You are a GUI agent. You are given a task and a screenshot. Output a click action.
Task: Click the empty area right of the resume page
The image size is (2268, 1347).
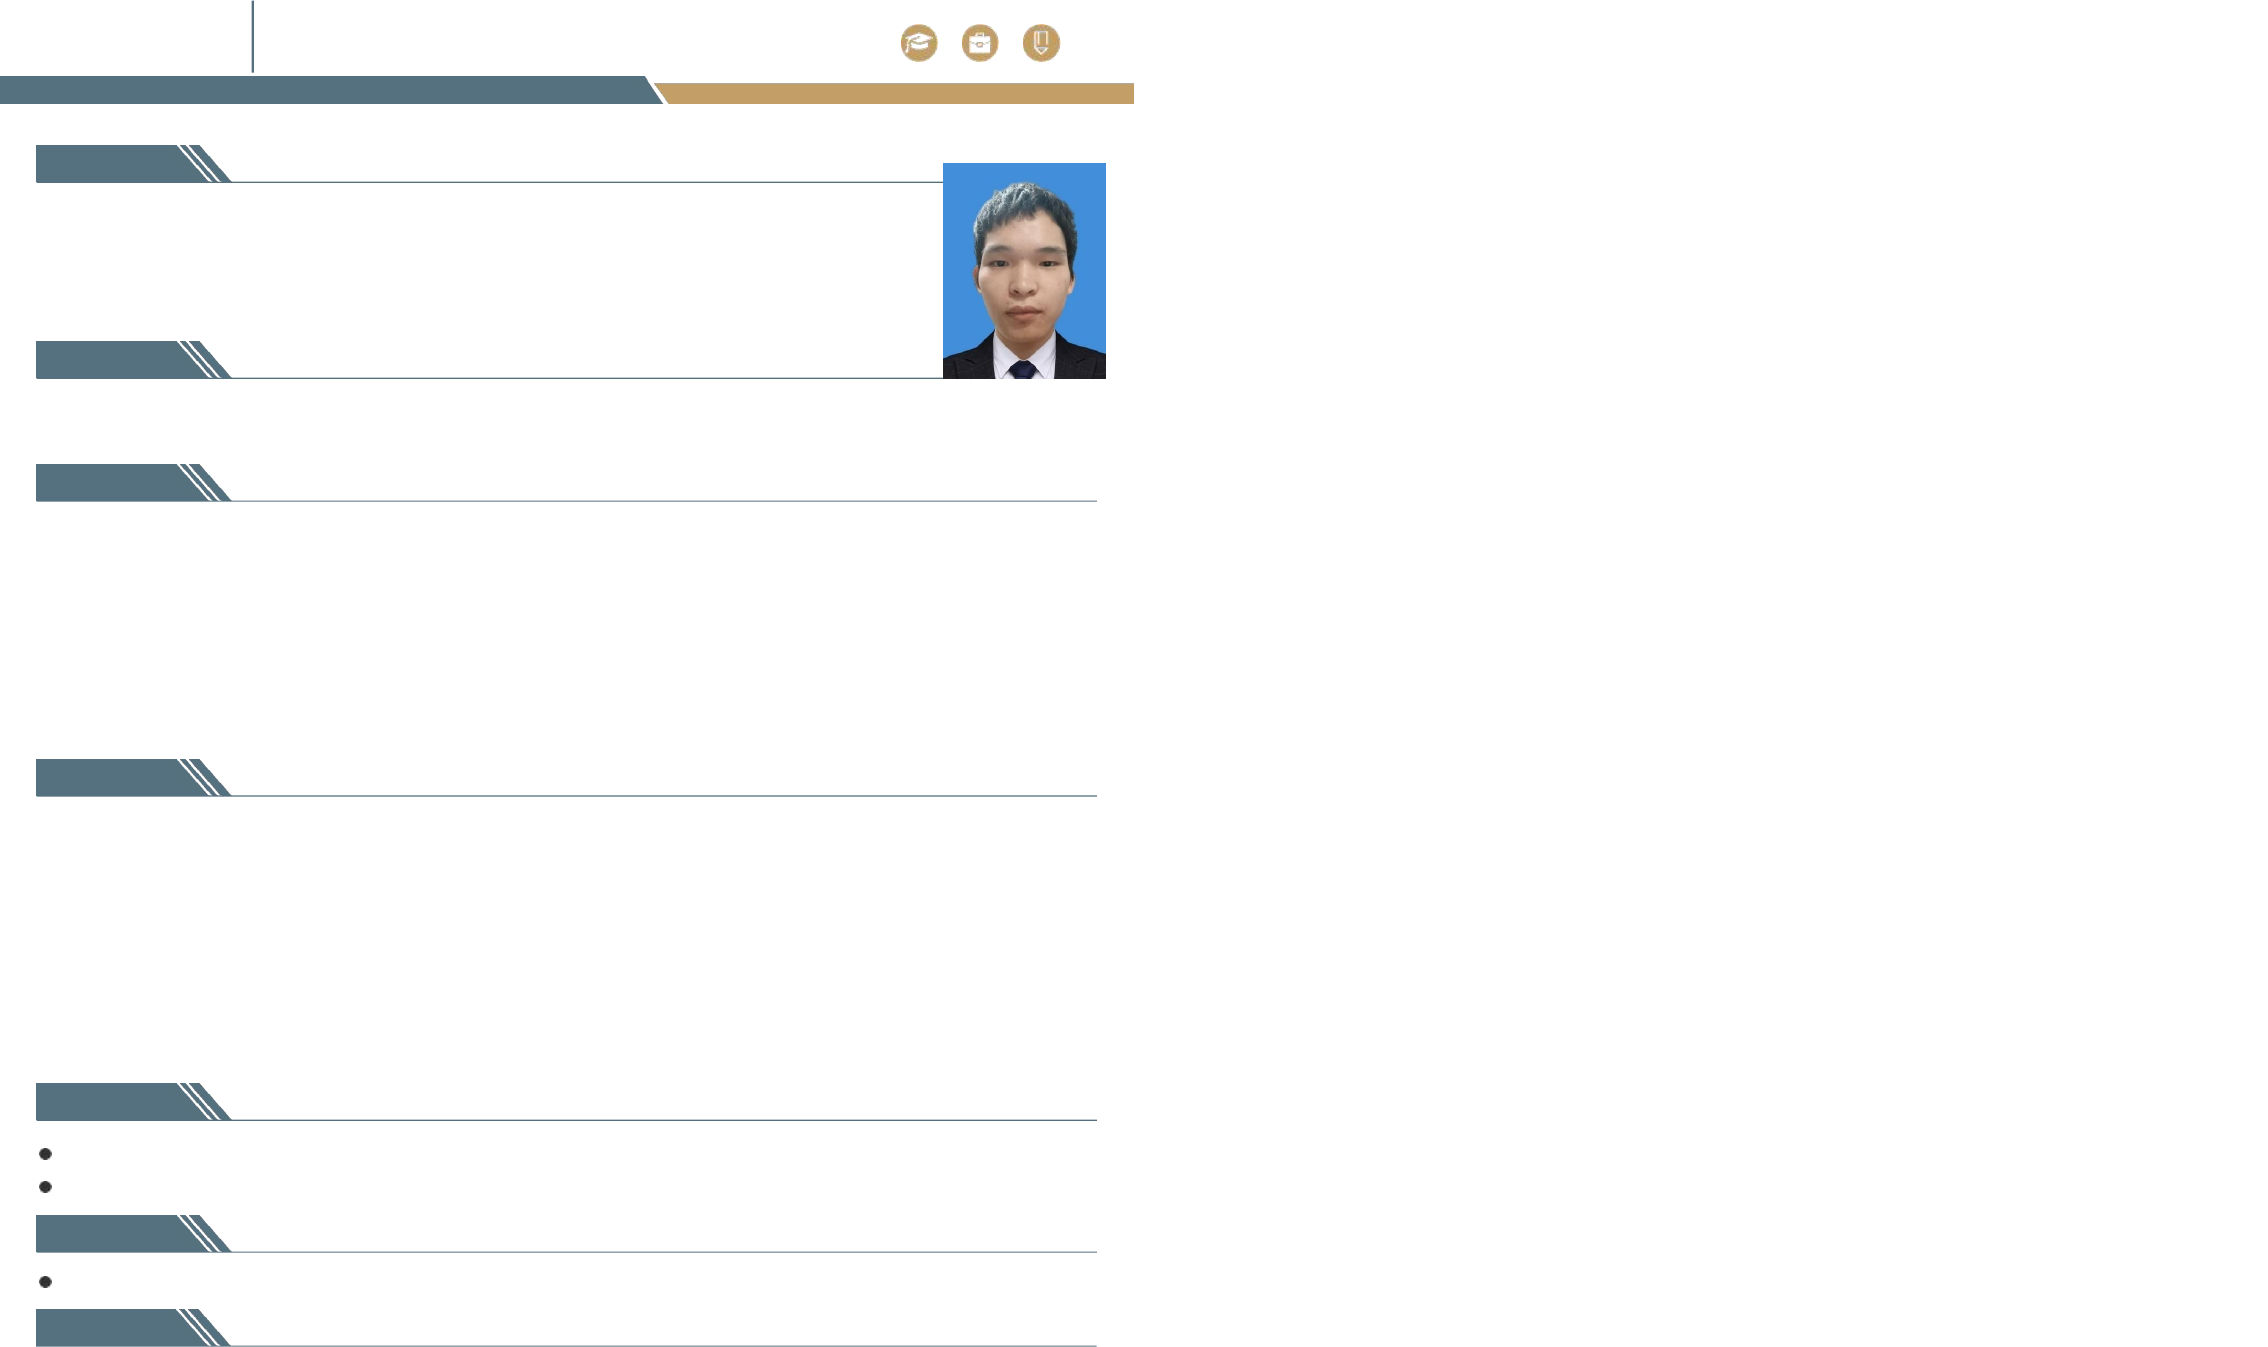coord(1700,670)
